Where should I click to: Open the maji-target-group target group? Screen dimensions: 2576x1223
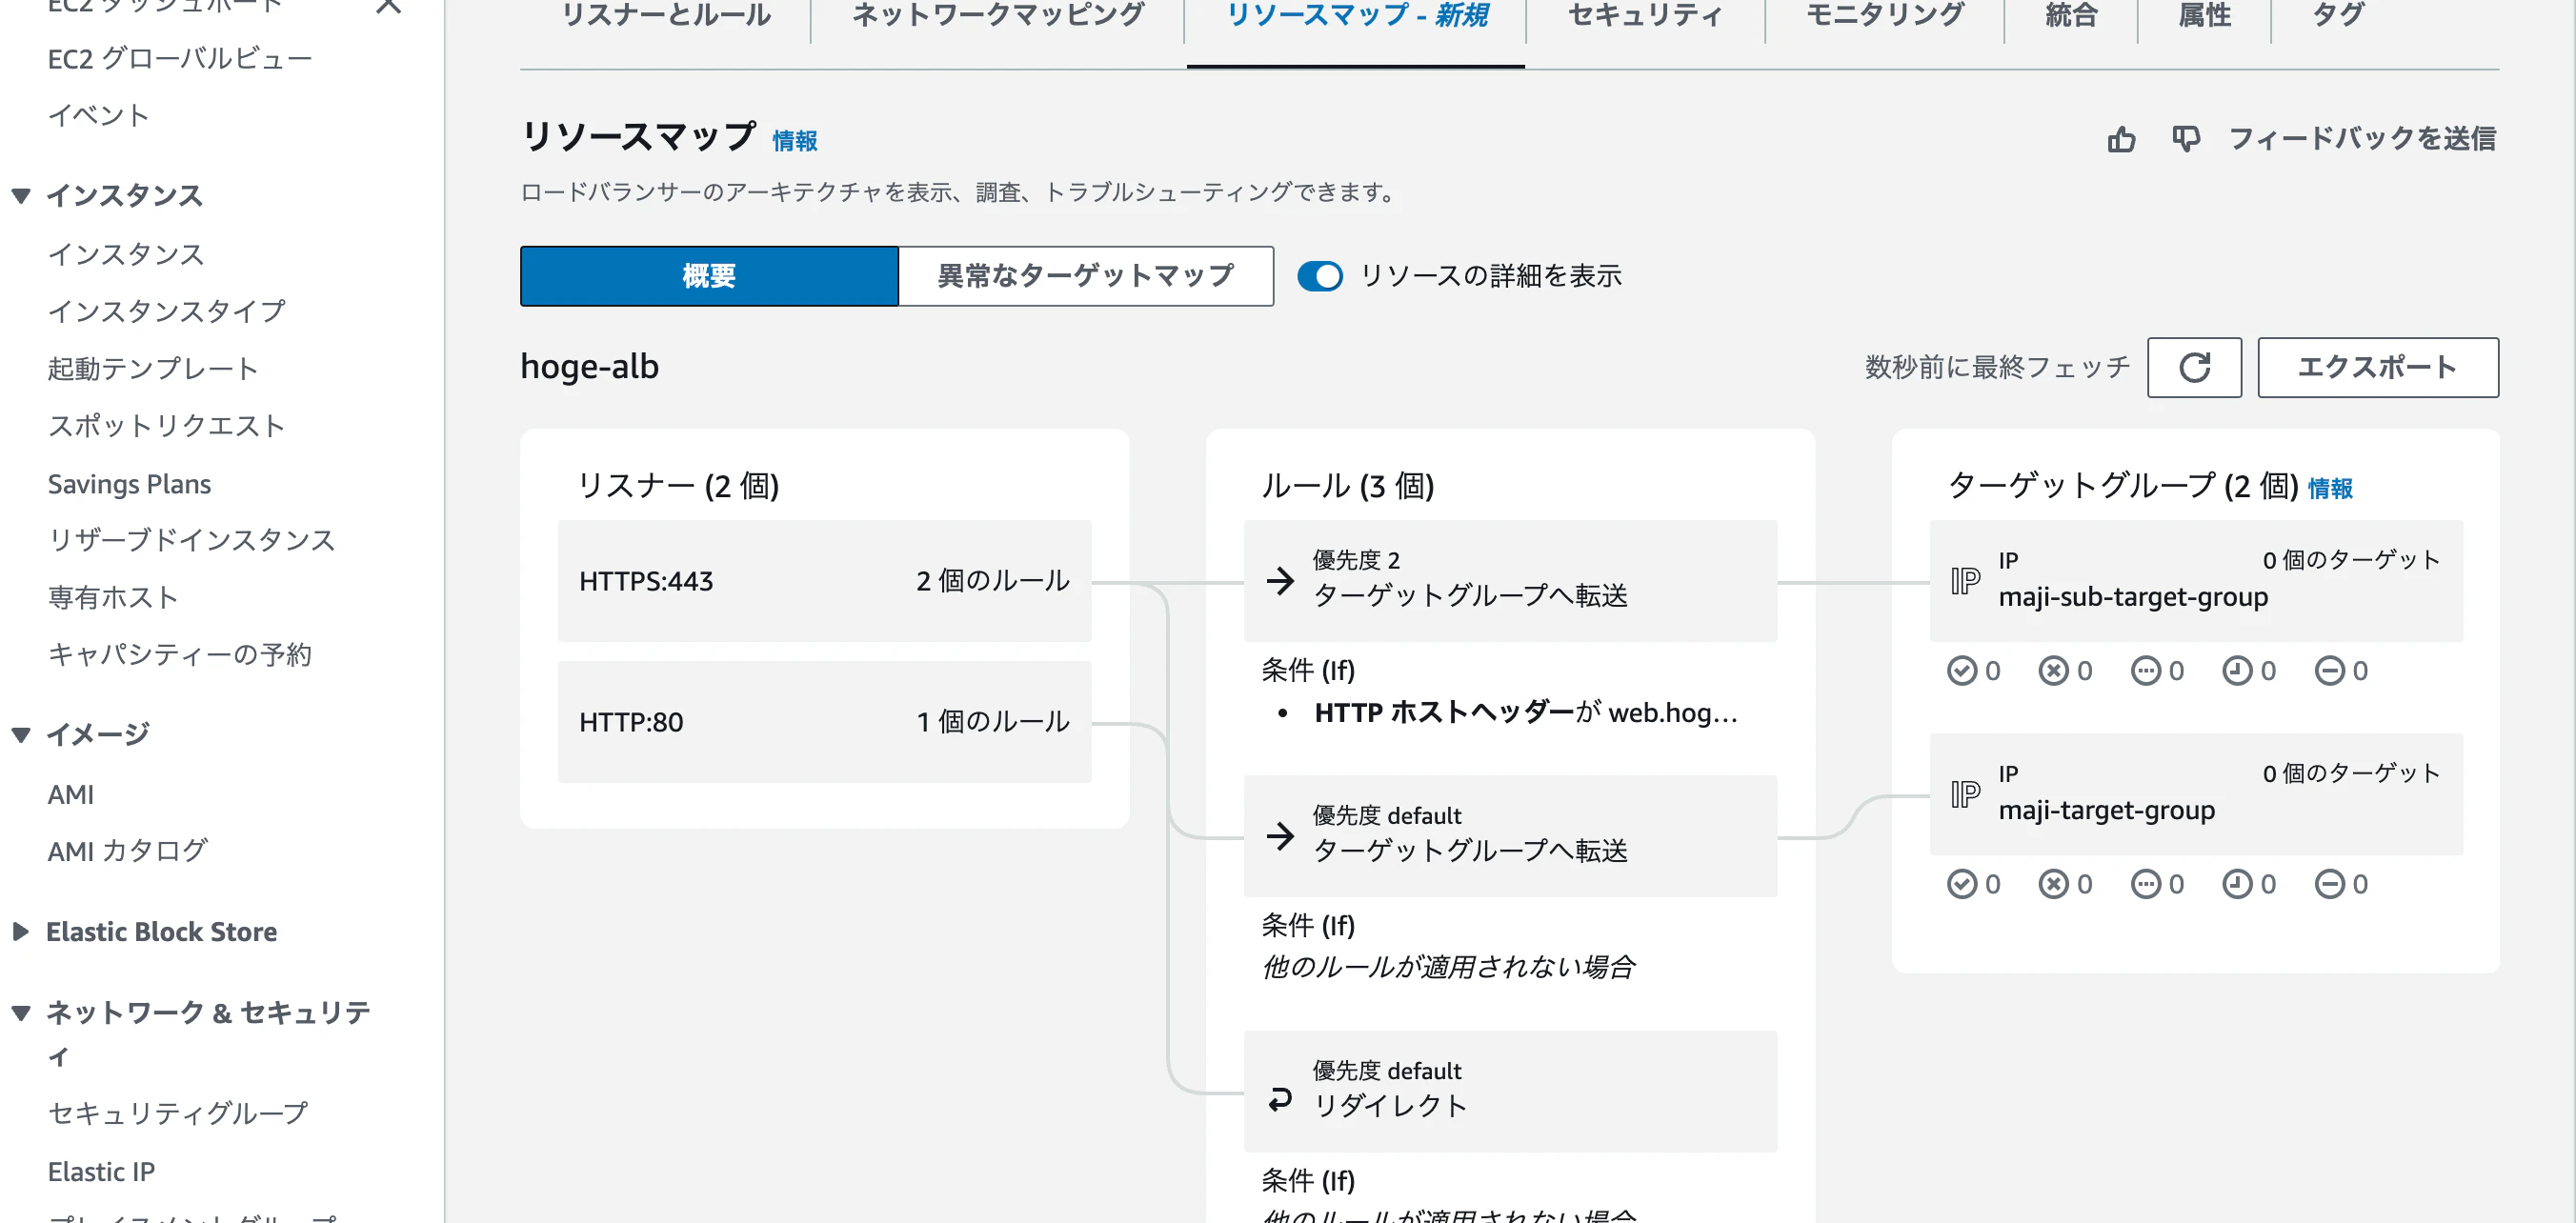tap(2106, 810)
